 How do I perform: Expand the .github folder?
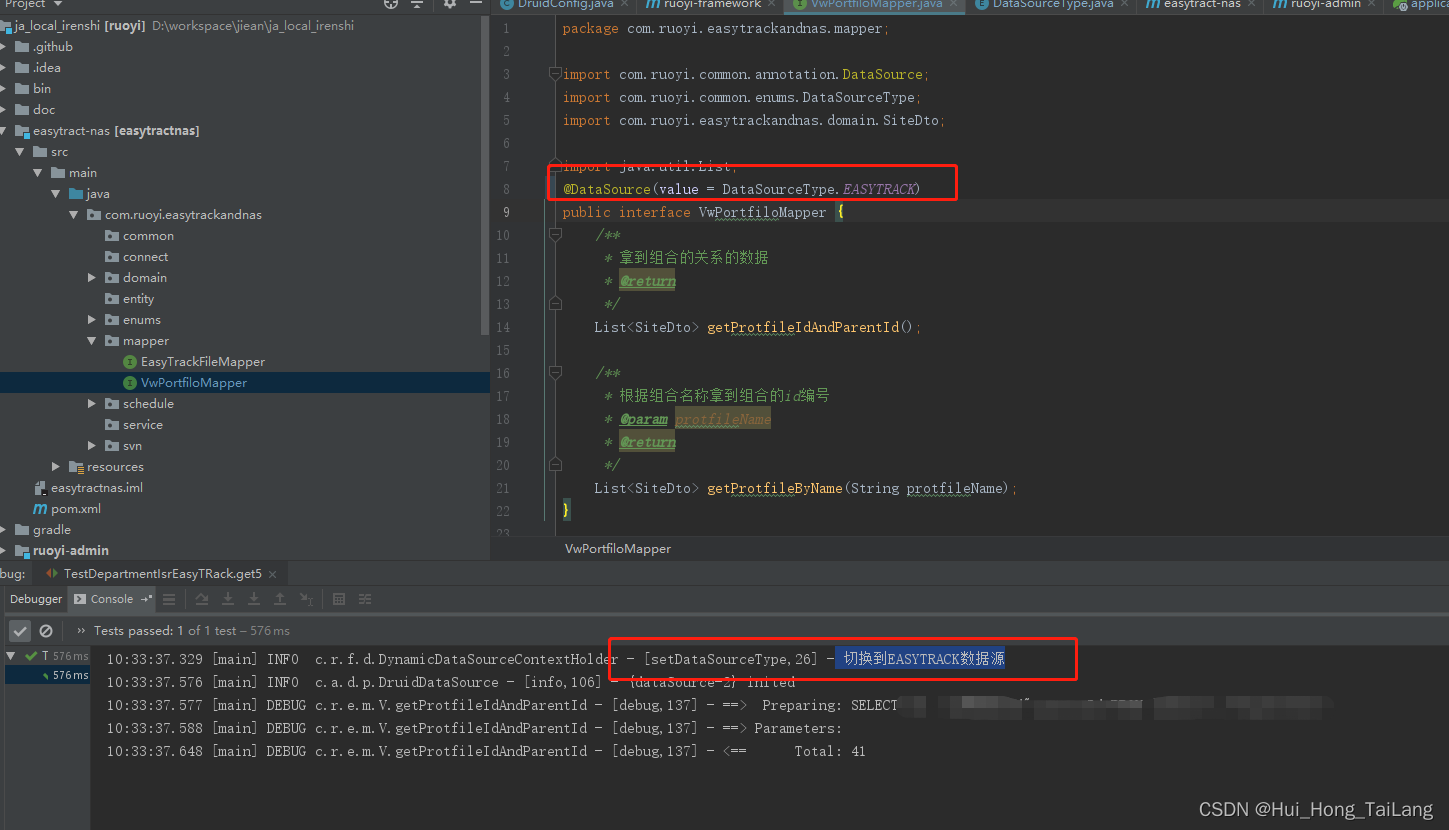pos(3,47)
